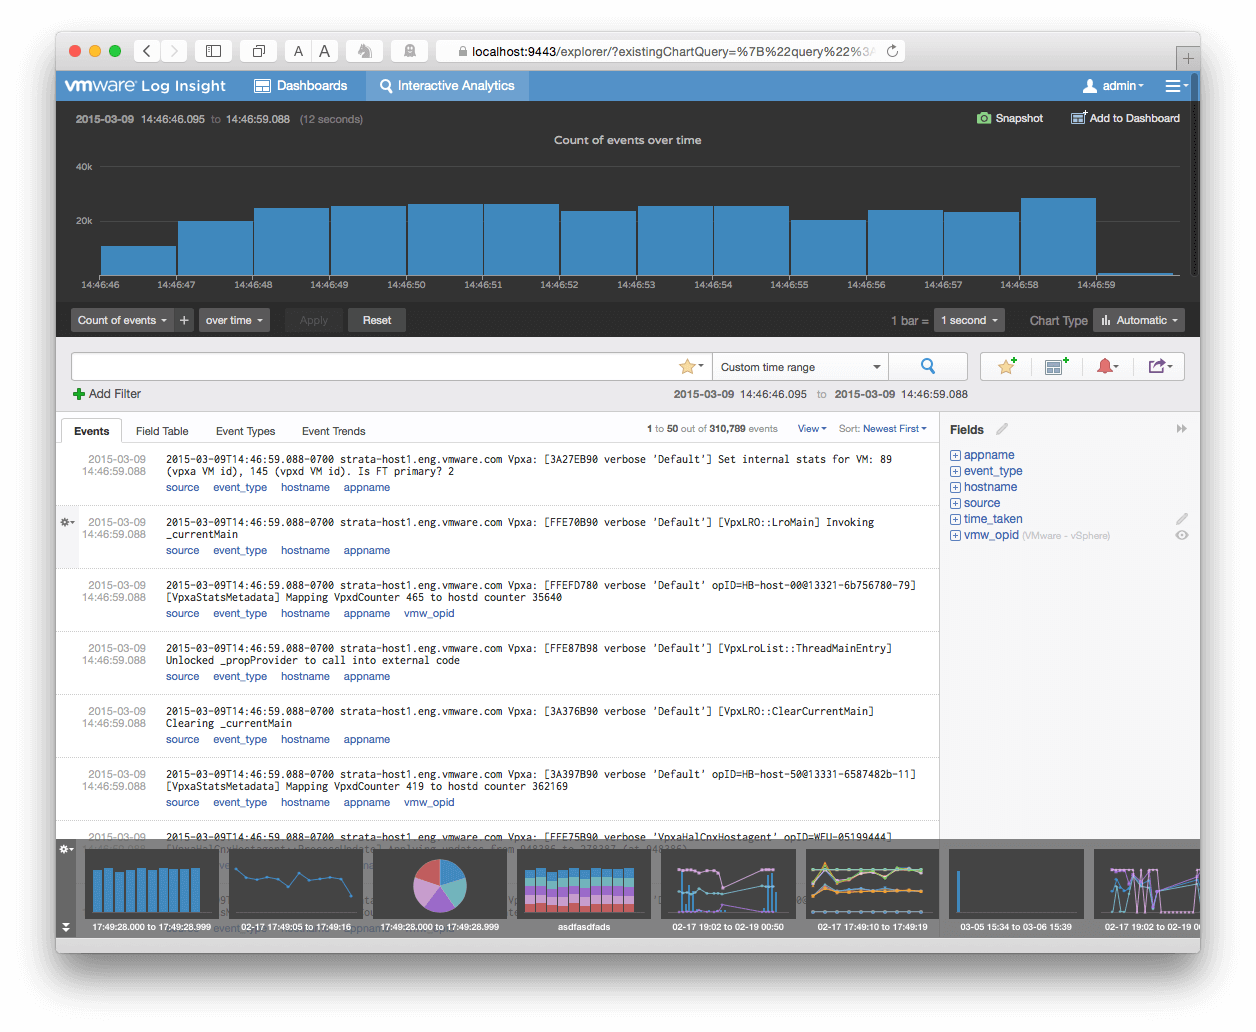This screenshot has height=1032, width=1256.
Task: Add current query to favorites
Action: [x=1006, y=367]
